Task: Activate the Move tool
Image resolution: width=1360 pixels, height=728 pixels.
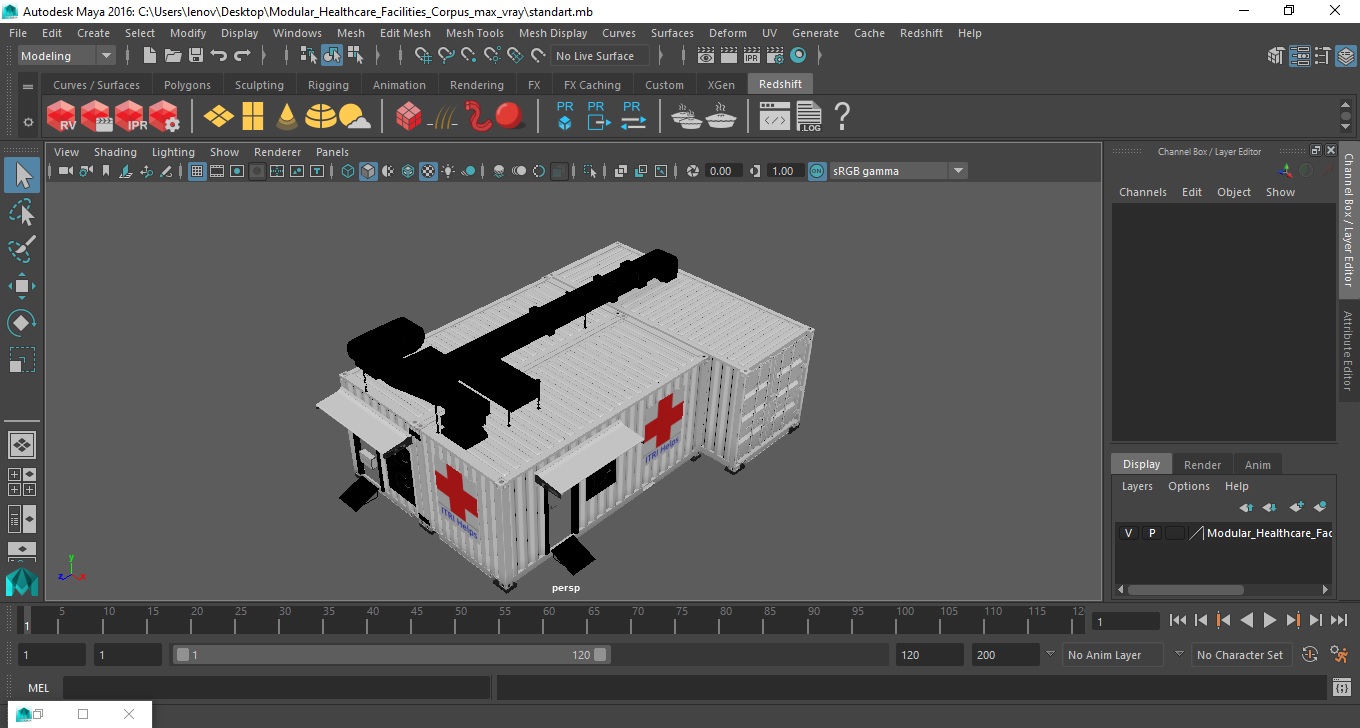Action: (22, 287)
